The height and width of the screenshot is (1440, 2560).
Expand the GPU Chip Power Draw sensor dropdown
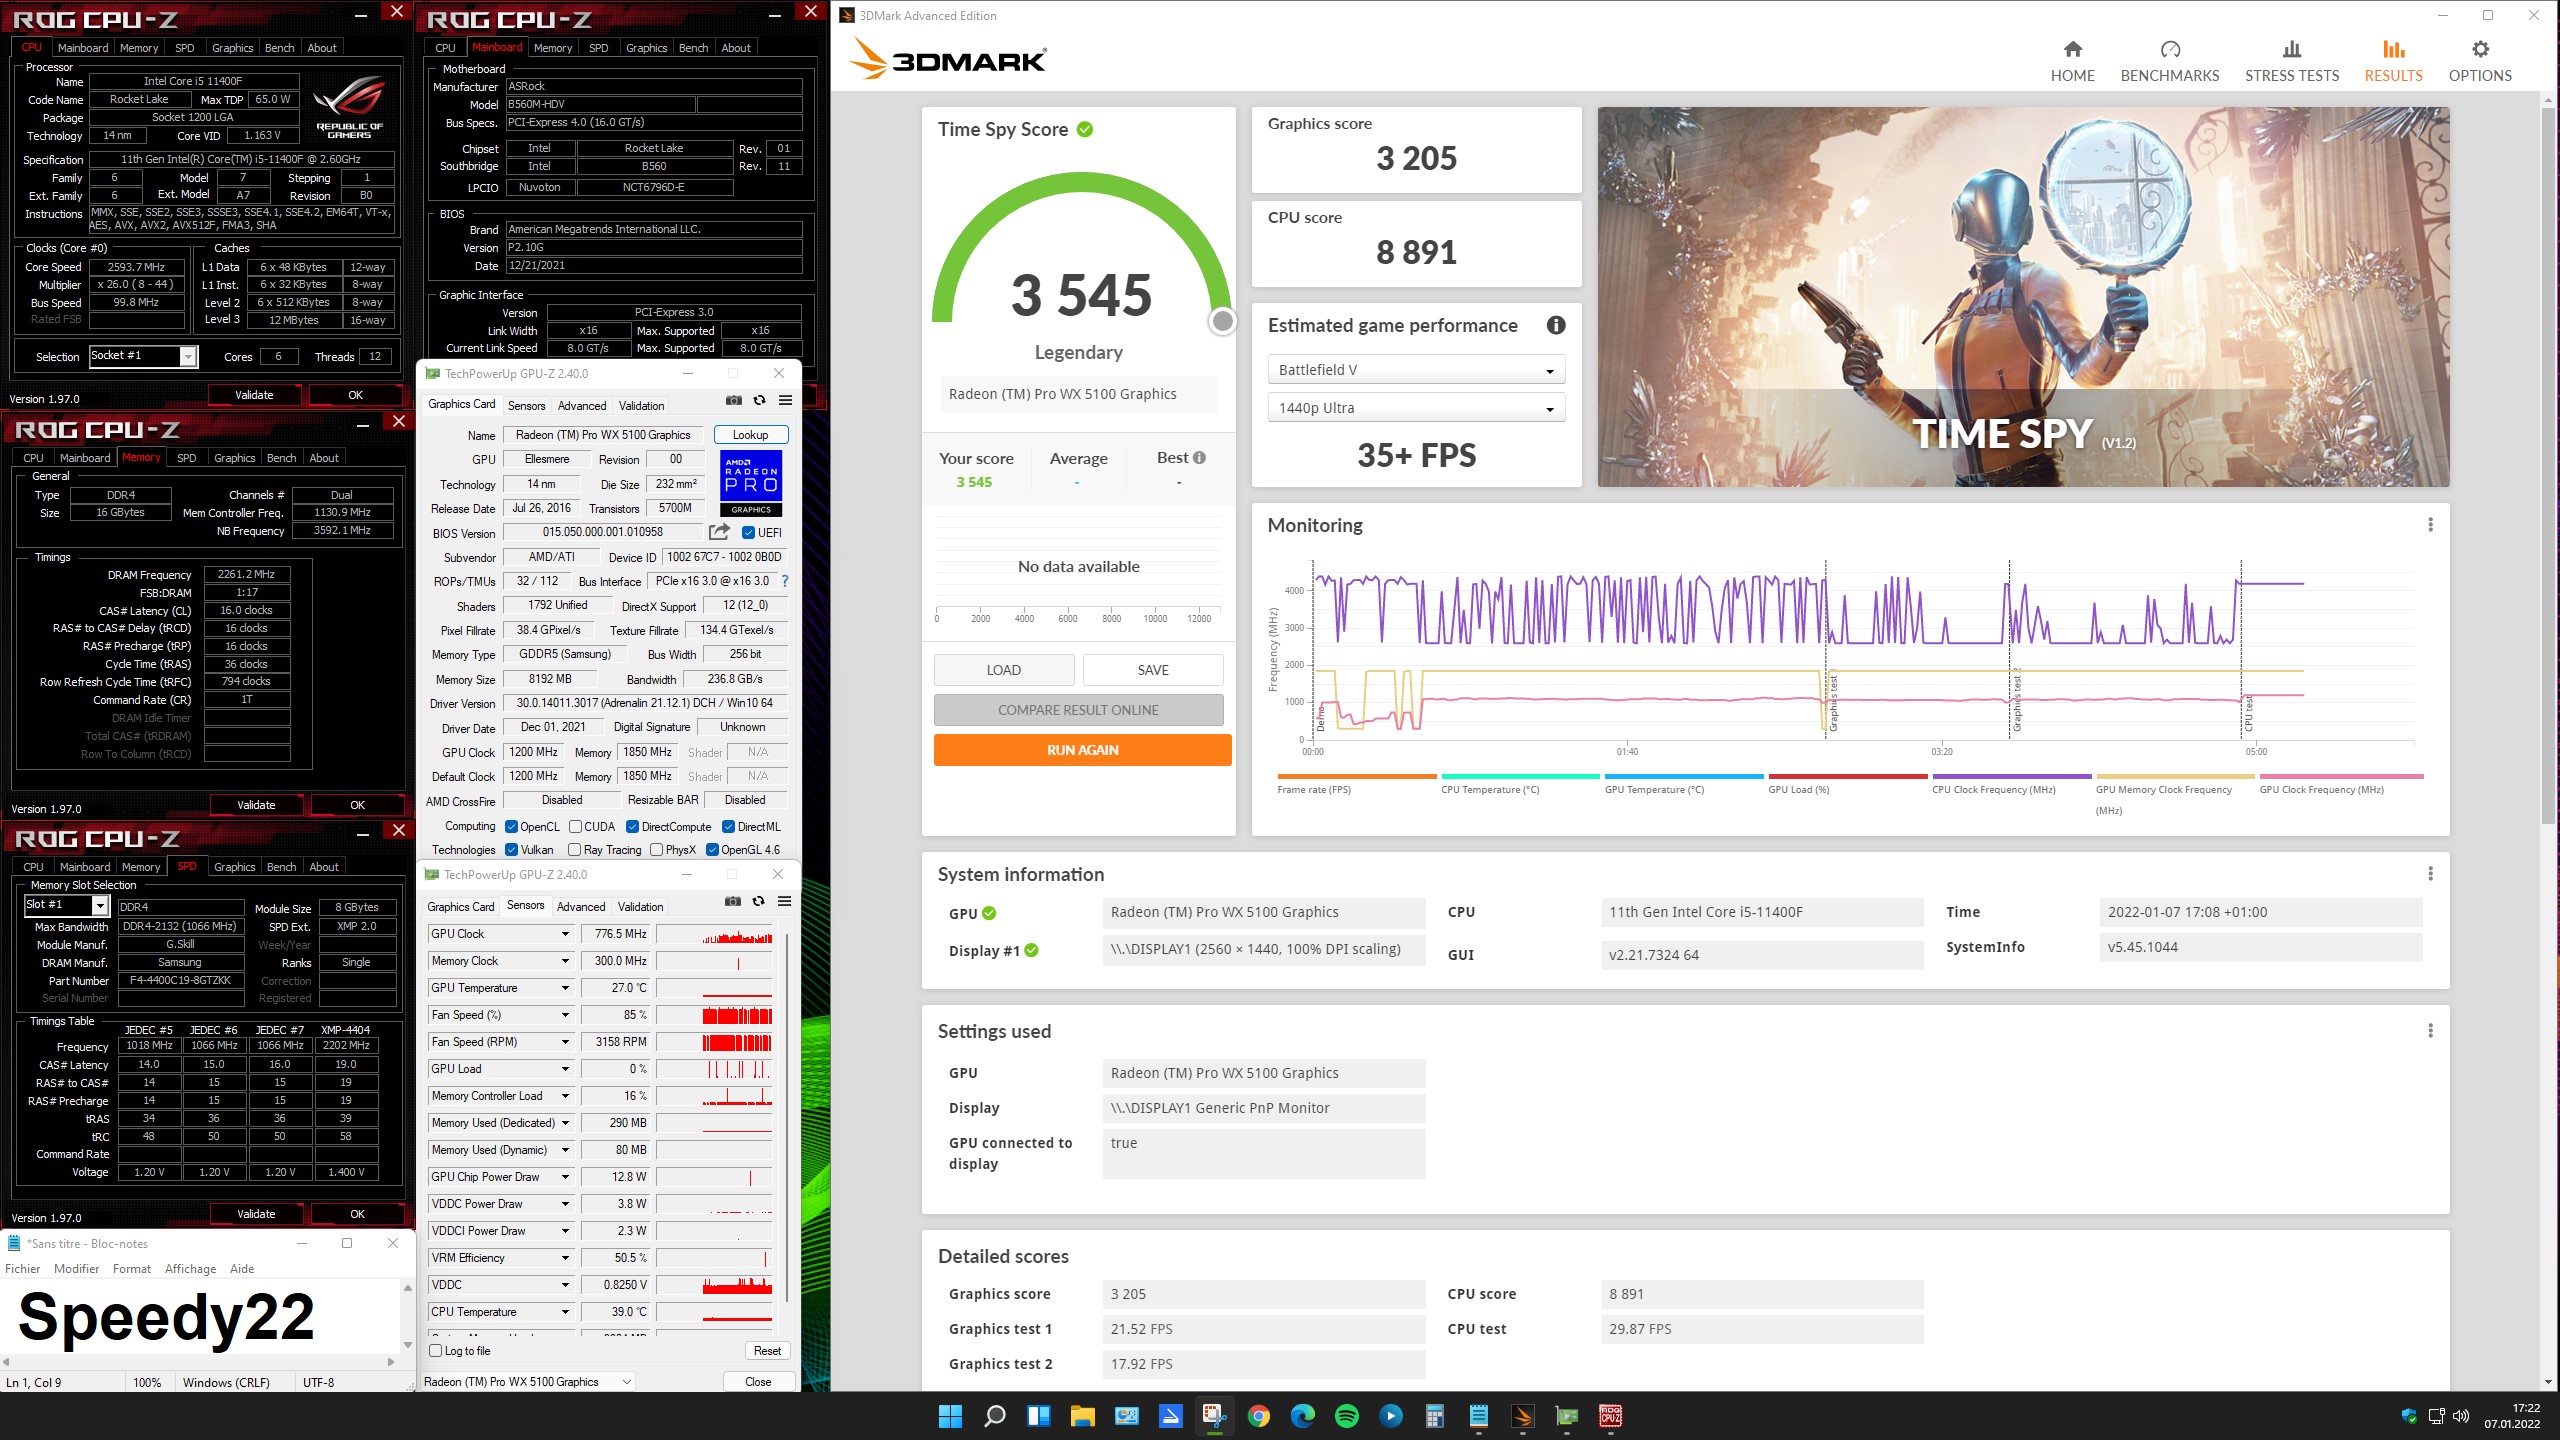point(565,1177)
